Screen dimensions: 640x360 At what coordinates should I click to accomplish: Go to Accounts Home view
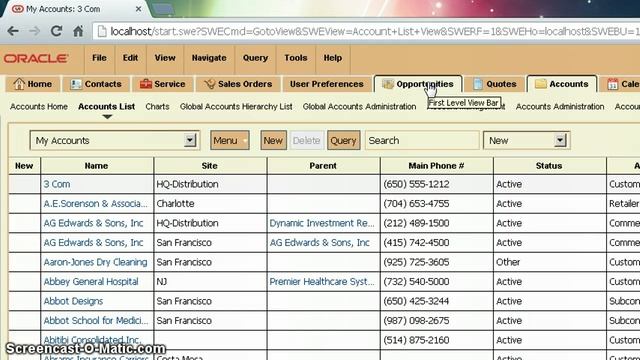39,107
